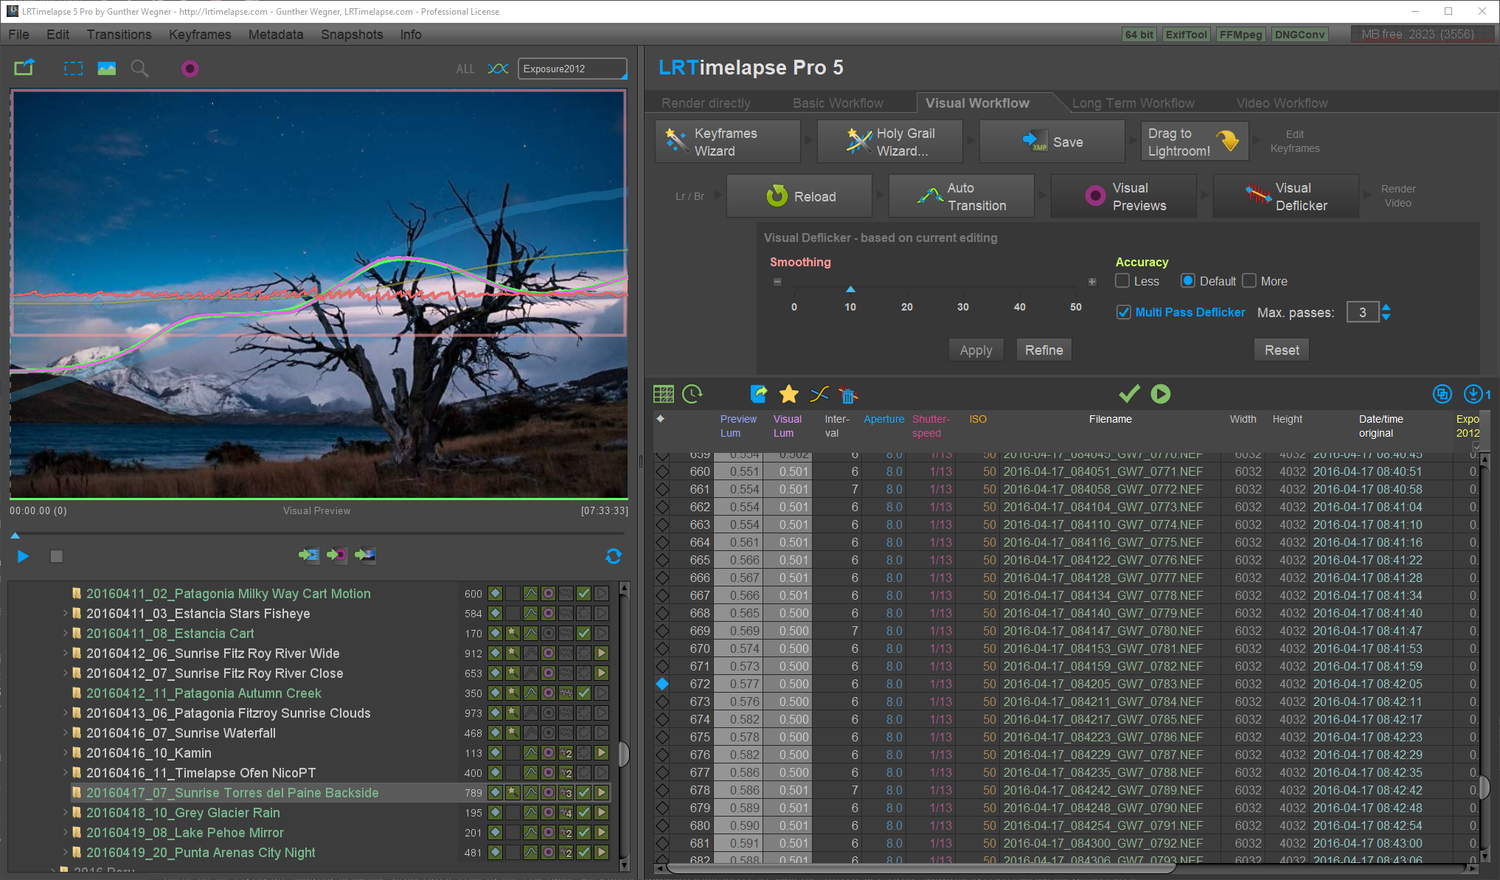Toggle the keyframe diamond on row 675
This screenshot has height=880, width=1500.
click(x=662, y=737)
